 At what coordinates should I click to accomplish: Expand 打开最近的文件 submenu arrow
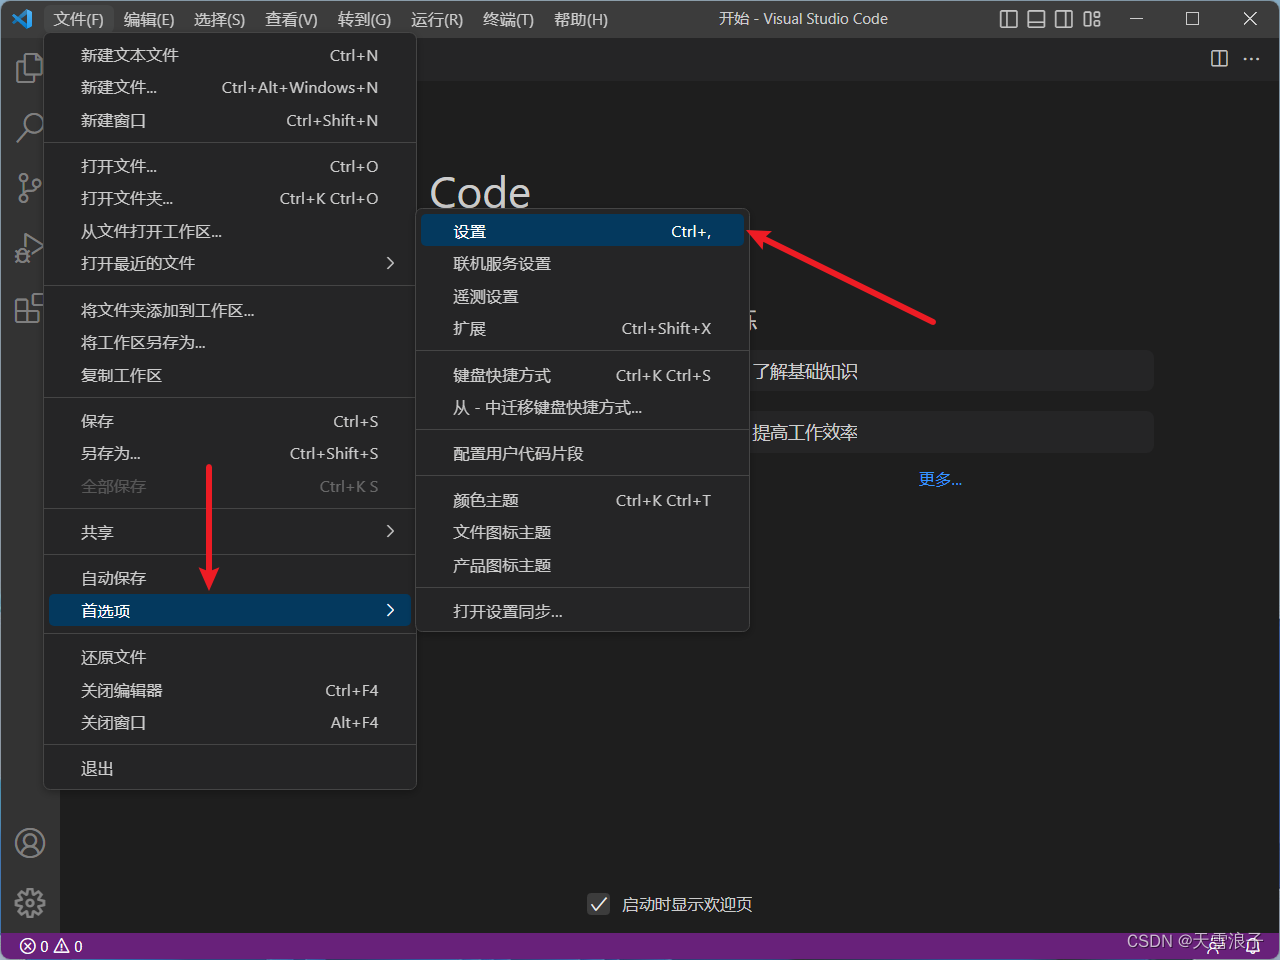390,263
